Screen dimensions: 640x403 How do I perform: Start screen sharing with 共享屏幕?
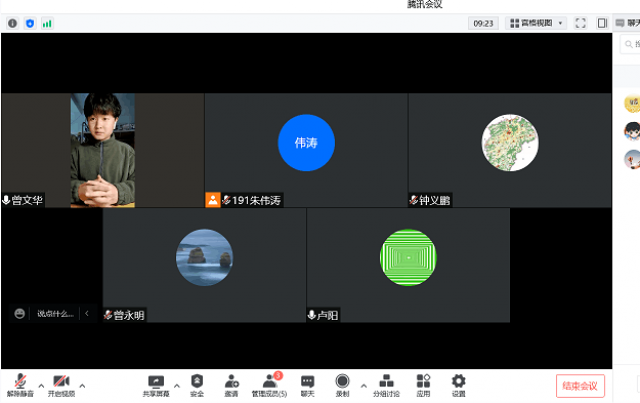click(155, 385)
